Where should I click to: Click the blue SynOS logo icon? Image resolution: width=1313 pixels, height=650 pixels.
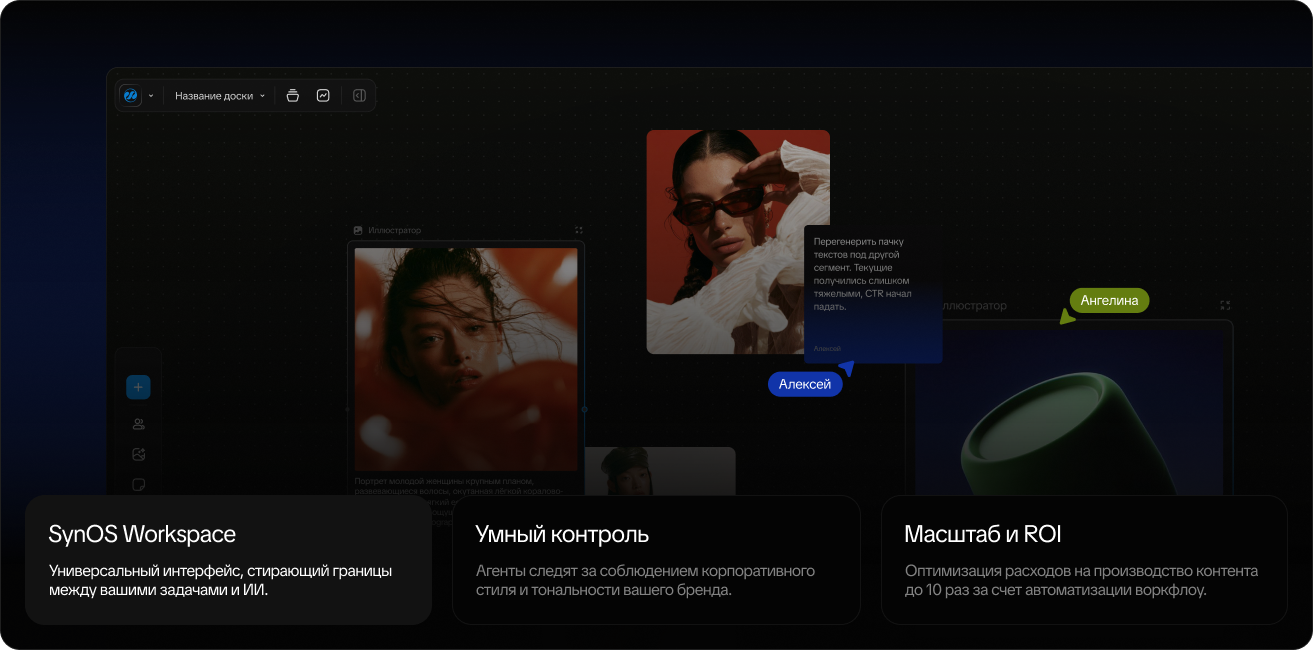click(x=130, y=96)
